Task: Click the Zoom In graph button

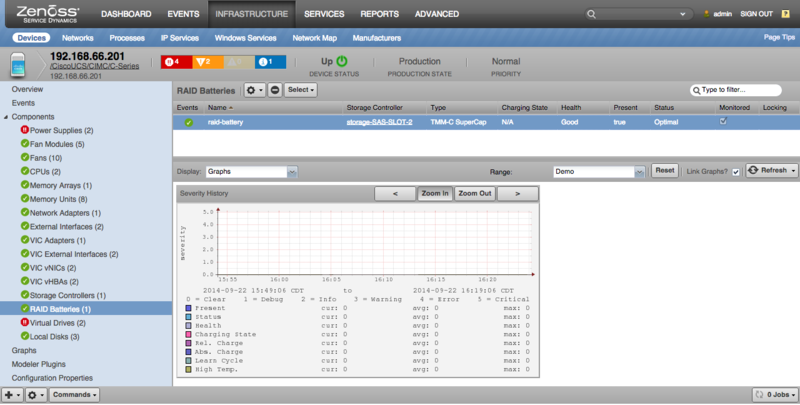Action: pyautogui.click(x=435, y=194)
